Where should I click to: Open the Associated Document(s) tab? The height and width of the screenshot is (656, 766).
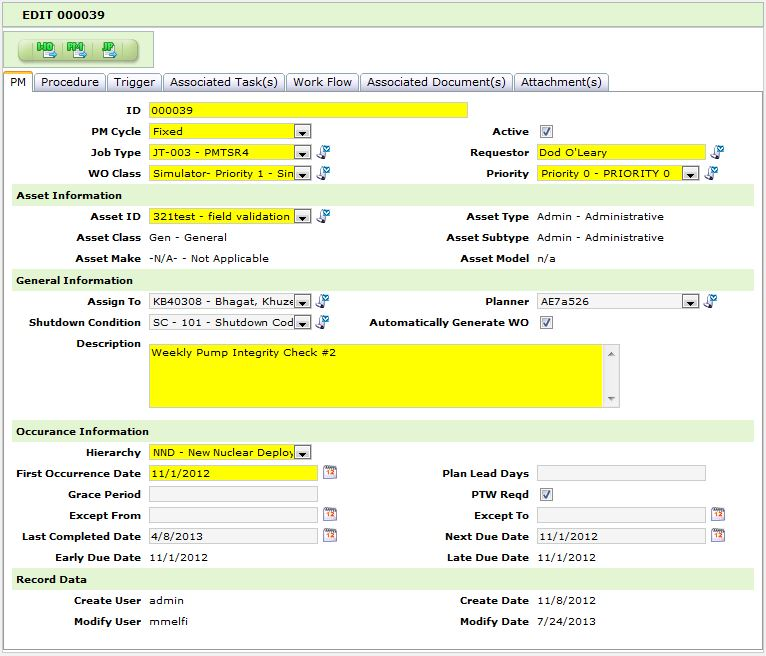point(436,82)
